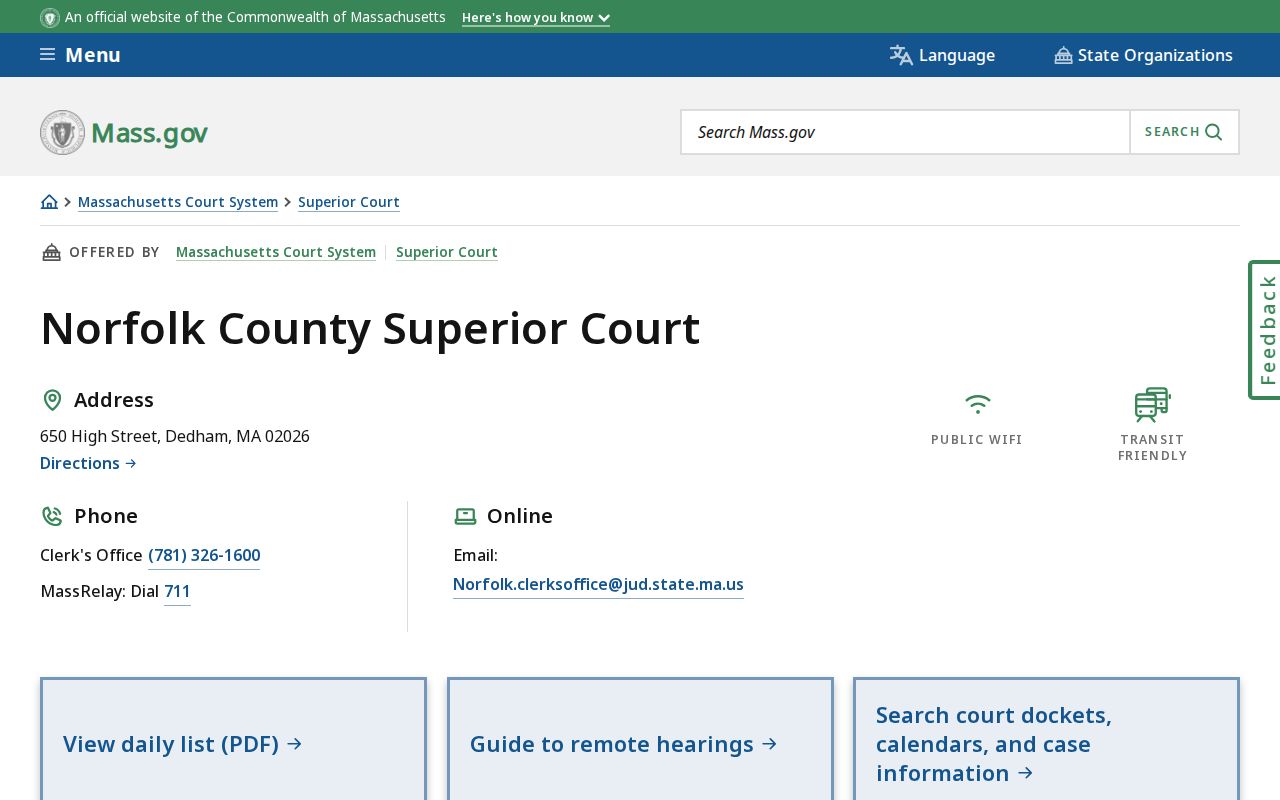Click Massachusetts Court System under Offered By
This screenshot has width=1280, height=800.
pyautogui.click(x=276, y=252)
